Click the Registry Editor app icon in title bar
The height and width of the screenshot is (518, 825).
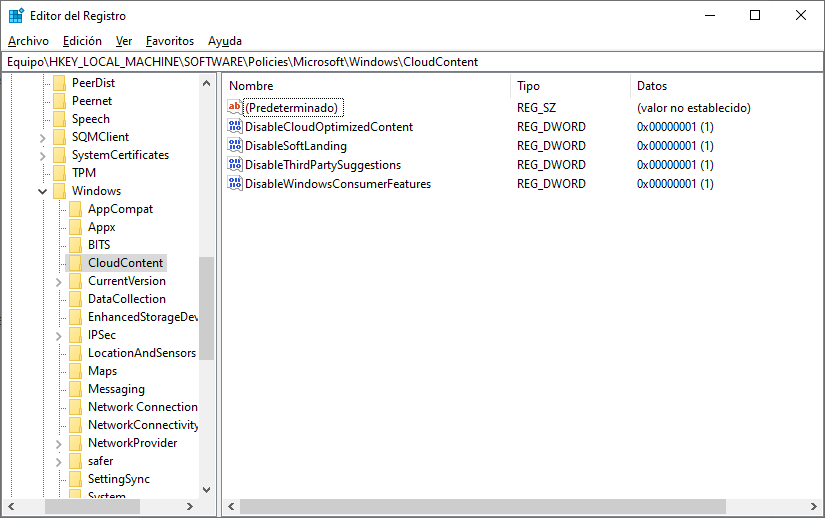click(x=16, y=15)
